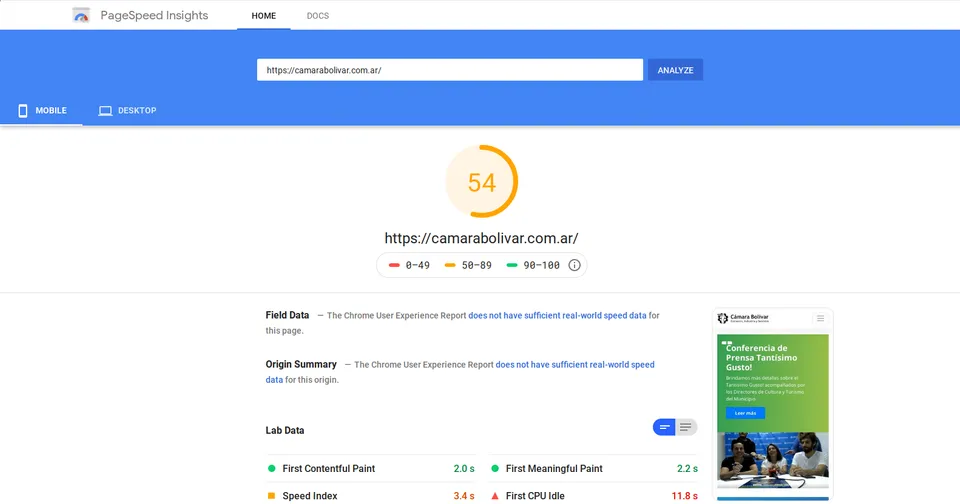Click the 11.8 s metric value
This screenshot has width=960, height=504.
(x=684, y=495)
